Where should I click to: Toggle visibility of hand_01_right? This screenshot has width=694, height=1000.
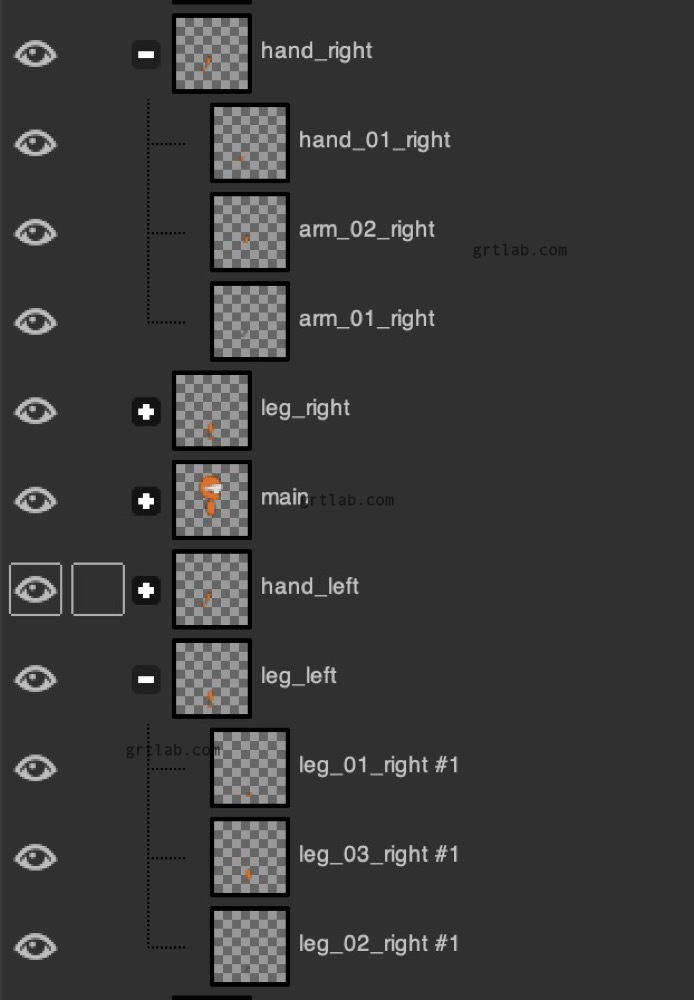pyautogui.click(x=35, y=143)
